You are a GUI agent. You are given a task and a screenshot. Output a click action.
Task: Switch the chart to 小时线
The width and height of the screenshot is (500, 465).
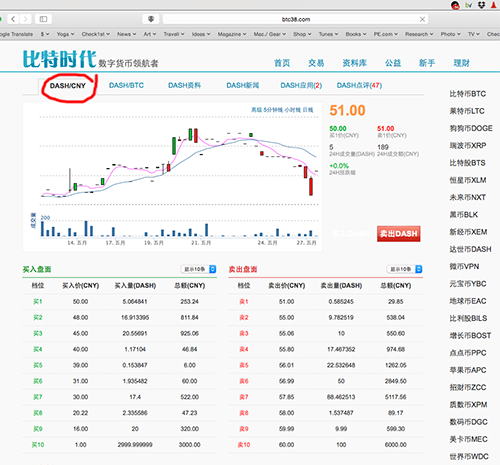tap(293, 110)
